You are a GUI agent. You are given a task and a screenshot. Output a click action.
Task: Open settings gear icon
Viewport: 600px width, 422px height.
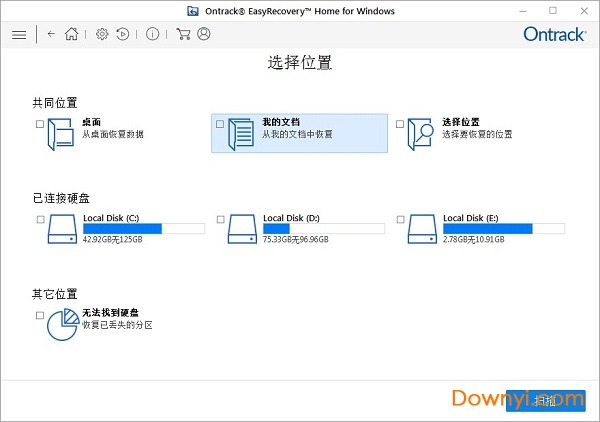[x=102, y=34]
